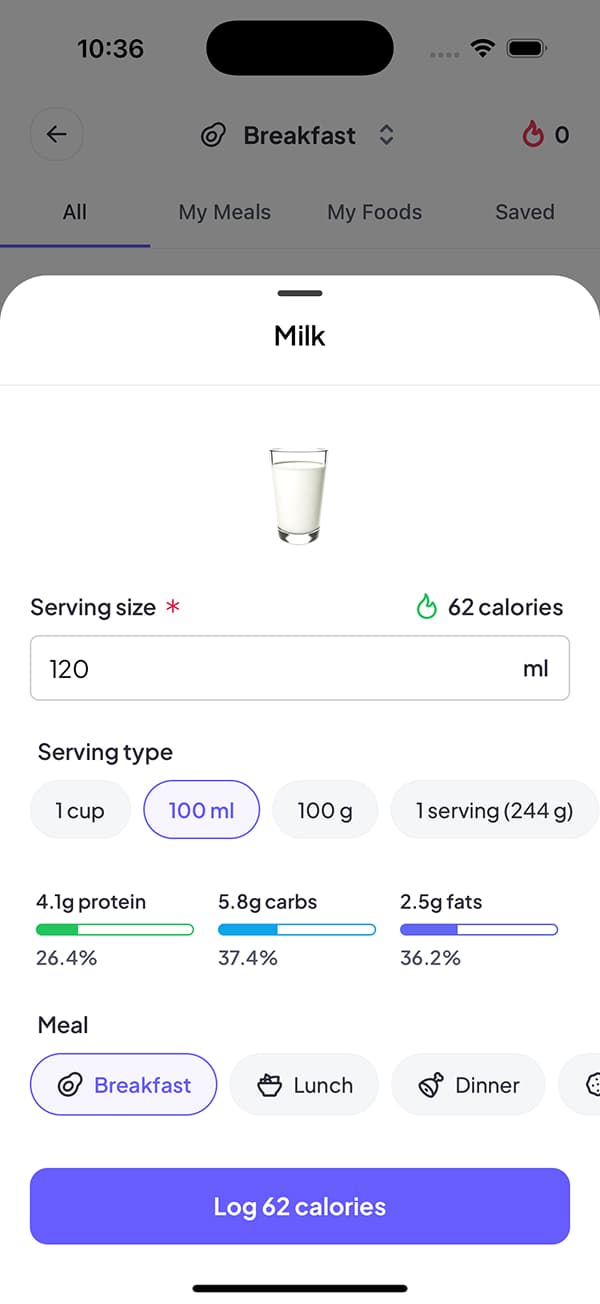
Task: Tap the drumstick icon on Dinner chip
Action: [x=432, y=1084]
